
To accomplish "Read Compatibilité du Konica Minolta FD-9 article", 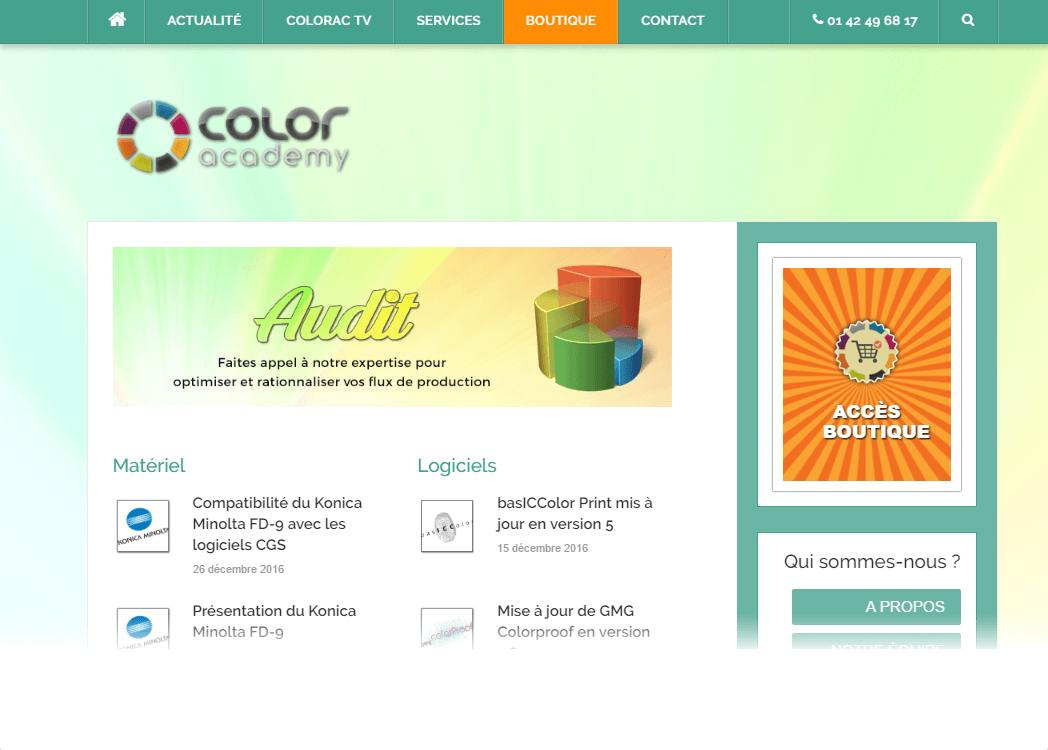I will tap(277, 524).
